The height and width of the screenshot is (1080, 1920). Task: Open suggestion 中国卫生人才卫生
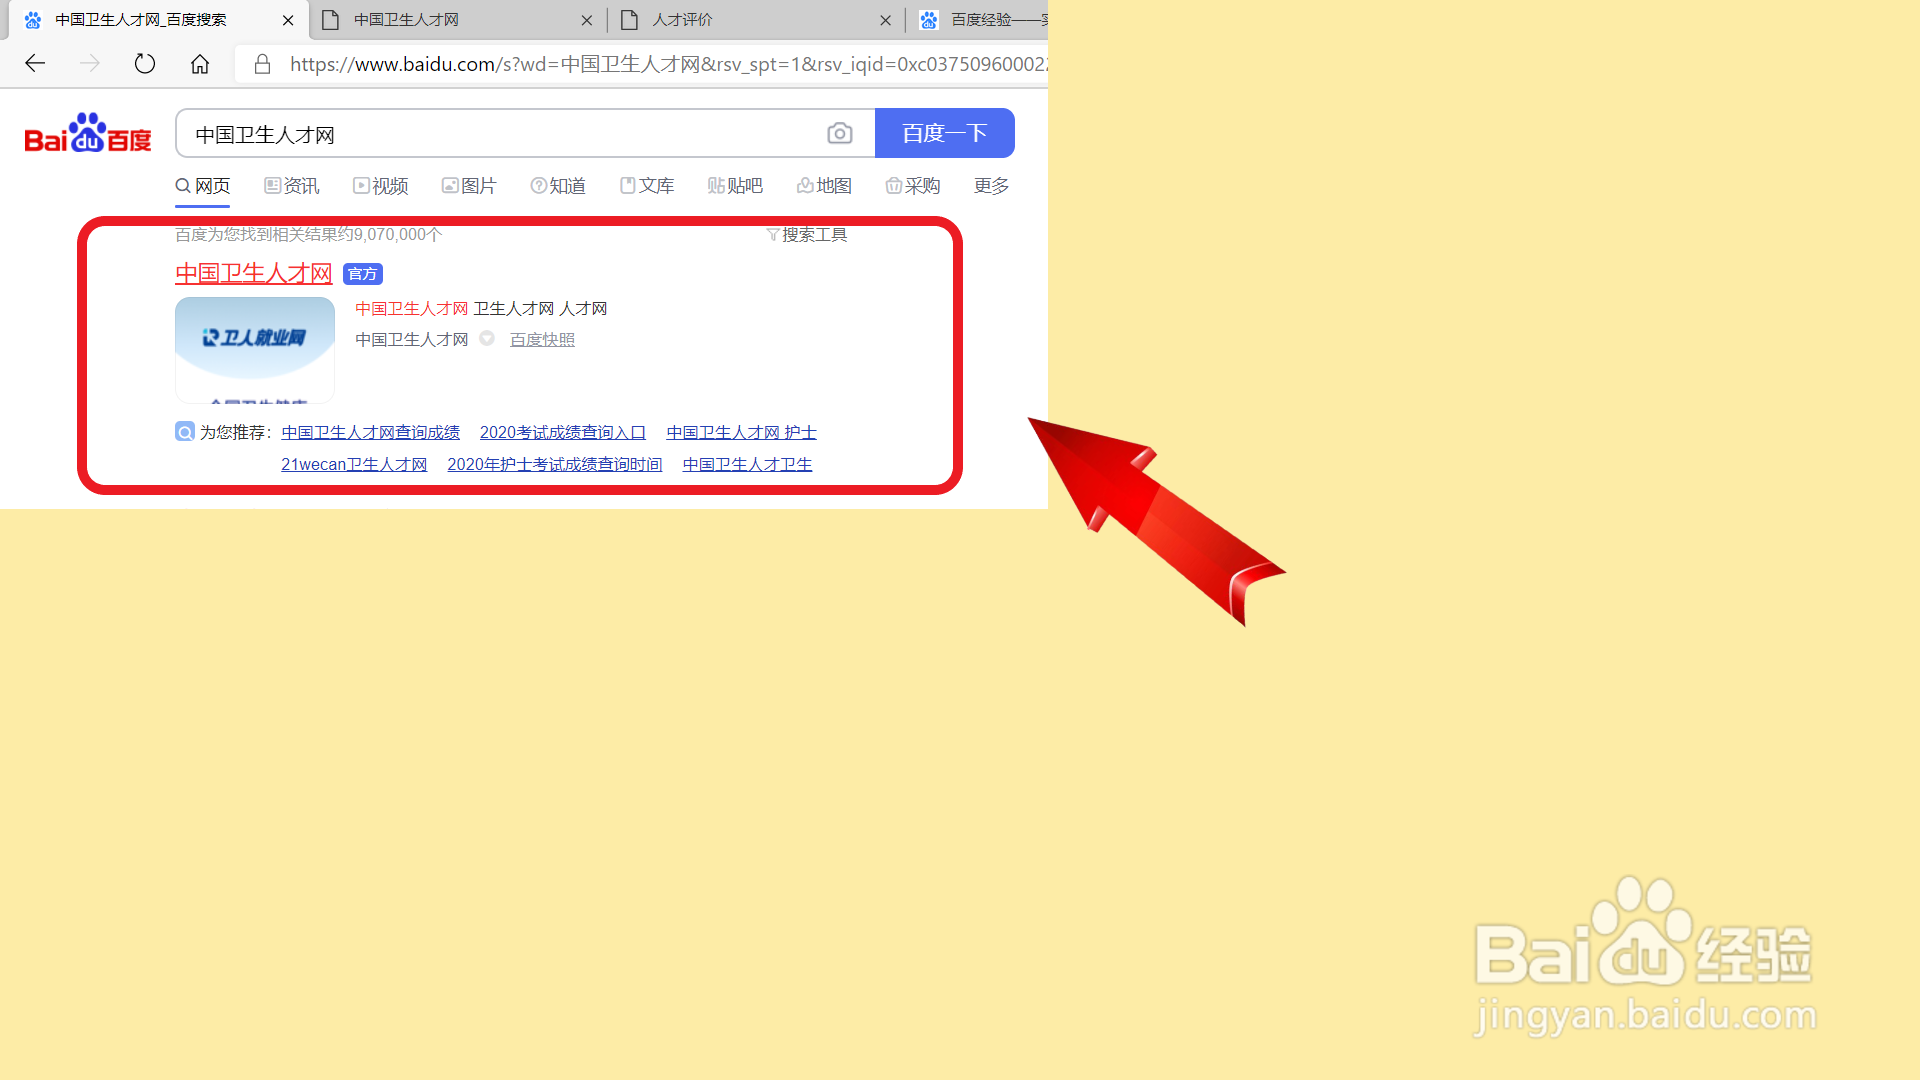click(x=748, y=465)
